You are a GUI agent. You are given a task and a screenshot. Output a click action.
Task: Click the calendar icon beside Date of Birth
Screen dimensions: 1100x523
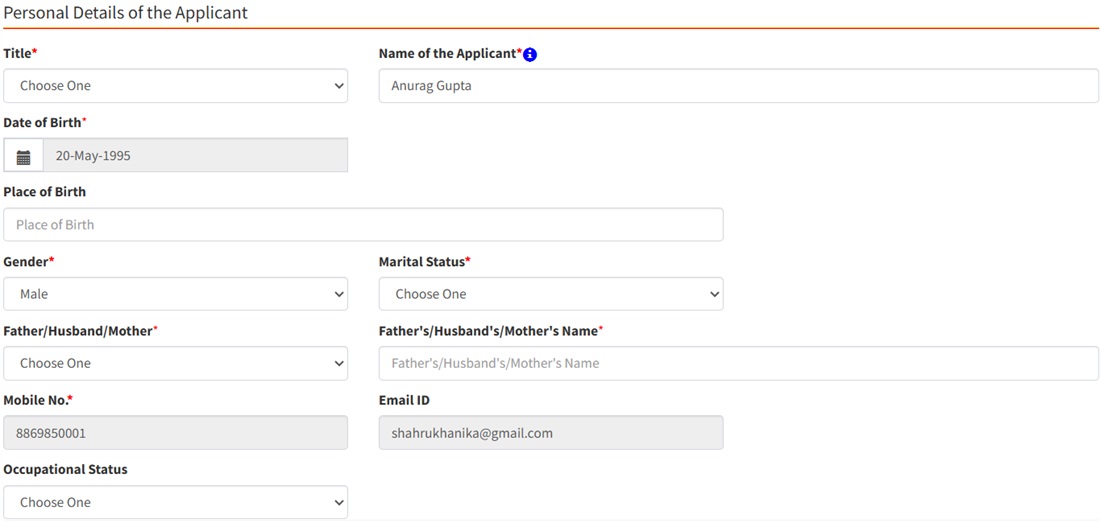pos(23,156)
